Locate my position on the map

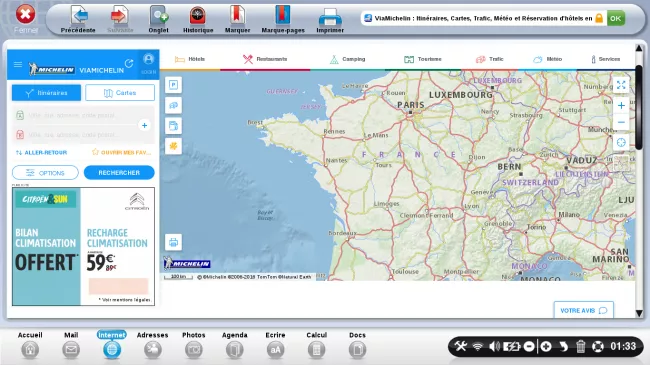click(621, 143)
